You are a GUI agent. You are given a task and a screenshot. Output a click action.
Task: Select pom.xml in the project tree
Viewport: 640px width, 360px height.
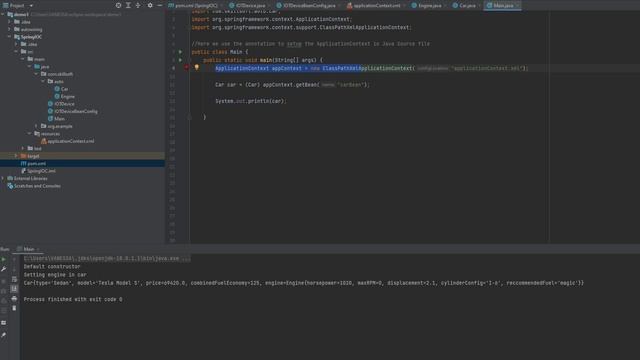pos(33,163)
